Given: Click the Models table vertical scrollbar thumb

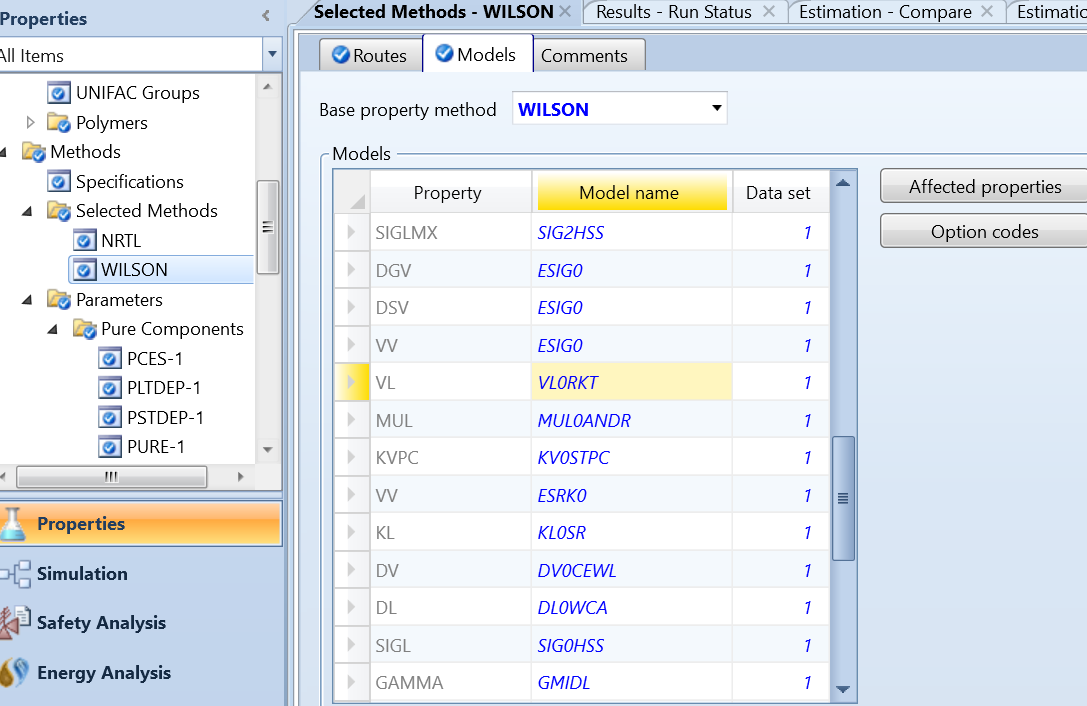Looking at the screenshot, I should 843,498.
